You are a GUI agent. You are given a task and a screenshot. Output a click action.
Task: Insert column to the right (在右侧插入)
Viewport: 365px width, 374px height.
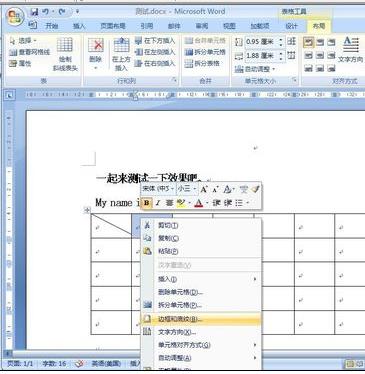[155, 63]
